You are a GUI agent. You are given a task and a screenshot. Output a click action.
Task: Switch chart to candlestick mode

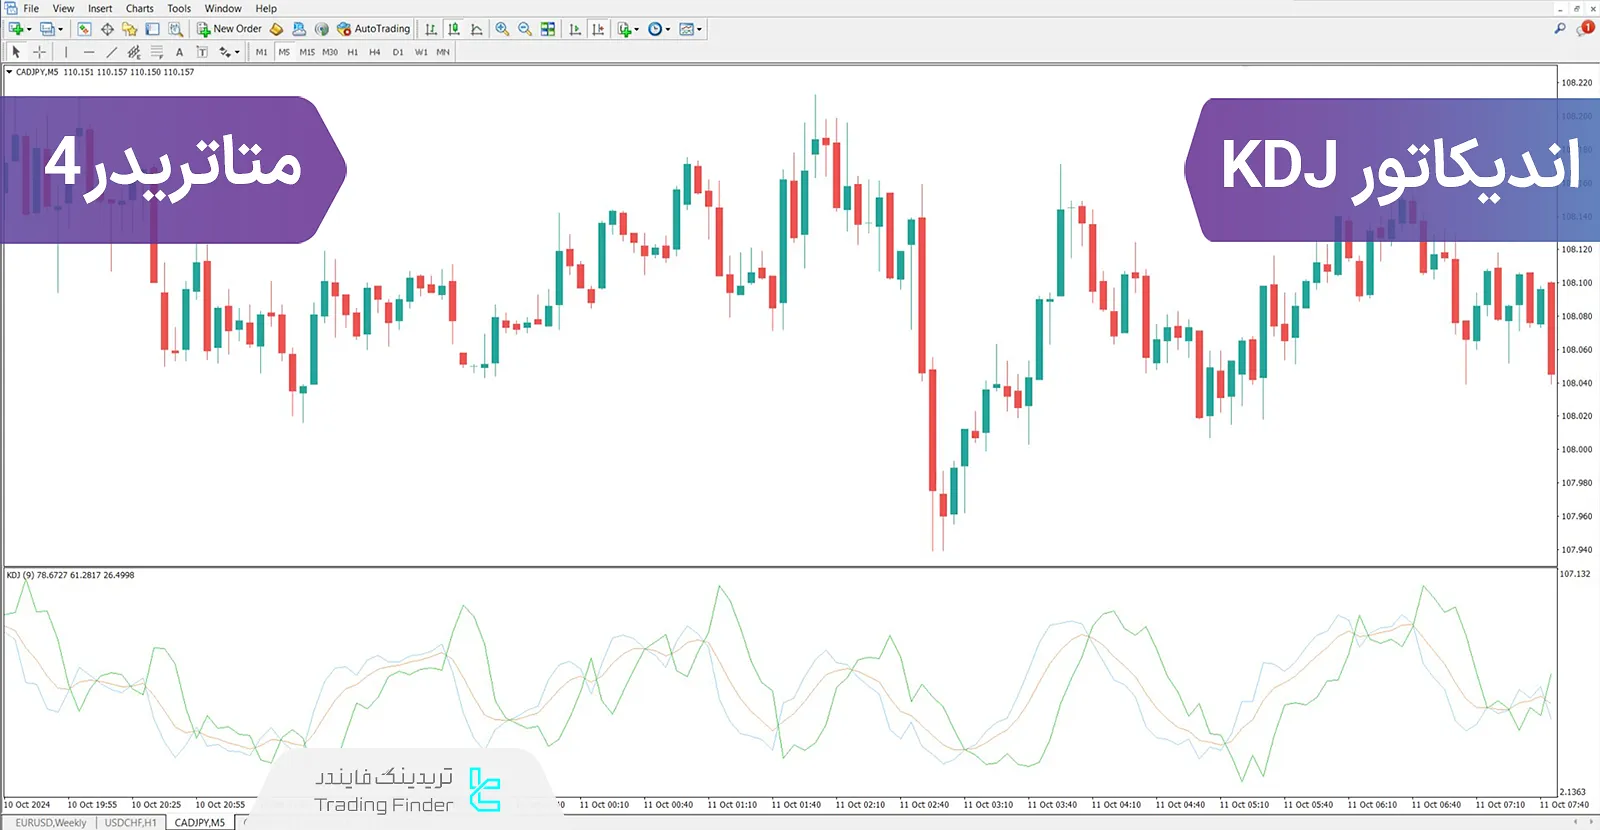454,29
